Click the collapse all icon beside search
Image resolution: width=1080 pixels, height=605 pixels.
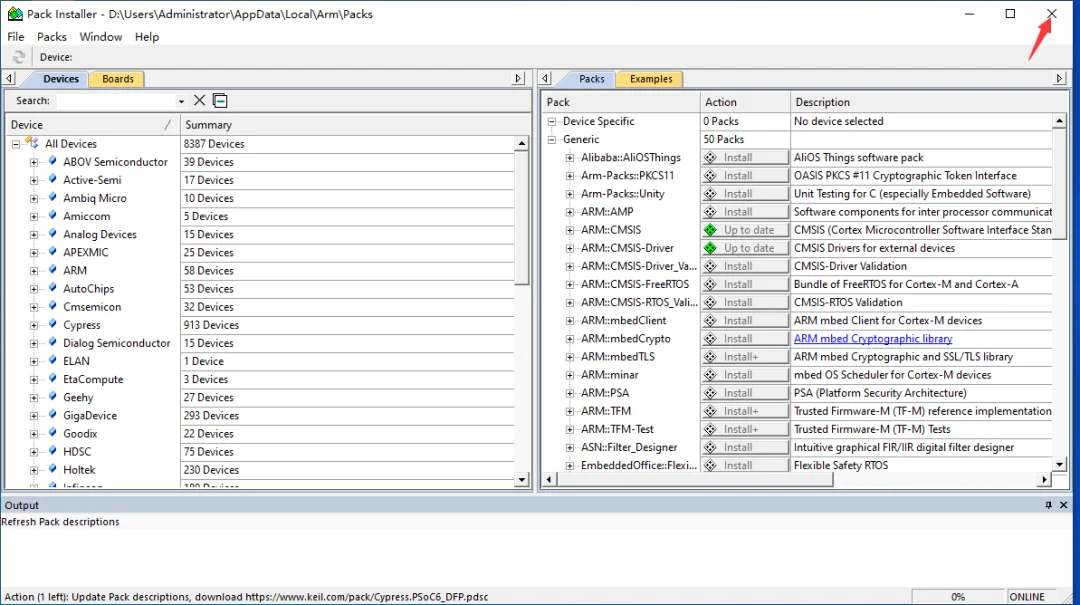(x=220, y=101)
